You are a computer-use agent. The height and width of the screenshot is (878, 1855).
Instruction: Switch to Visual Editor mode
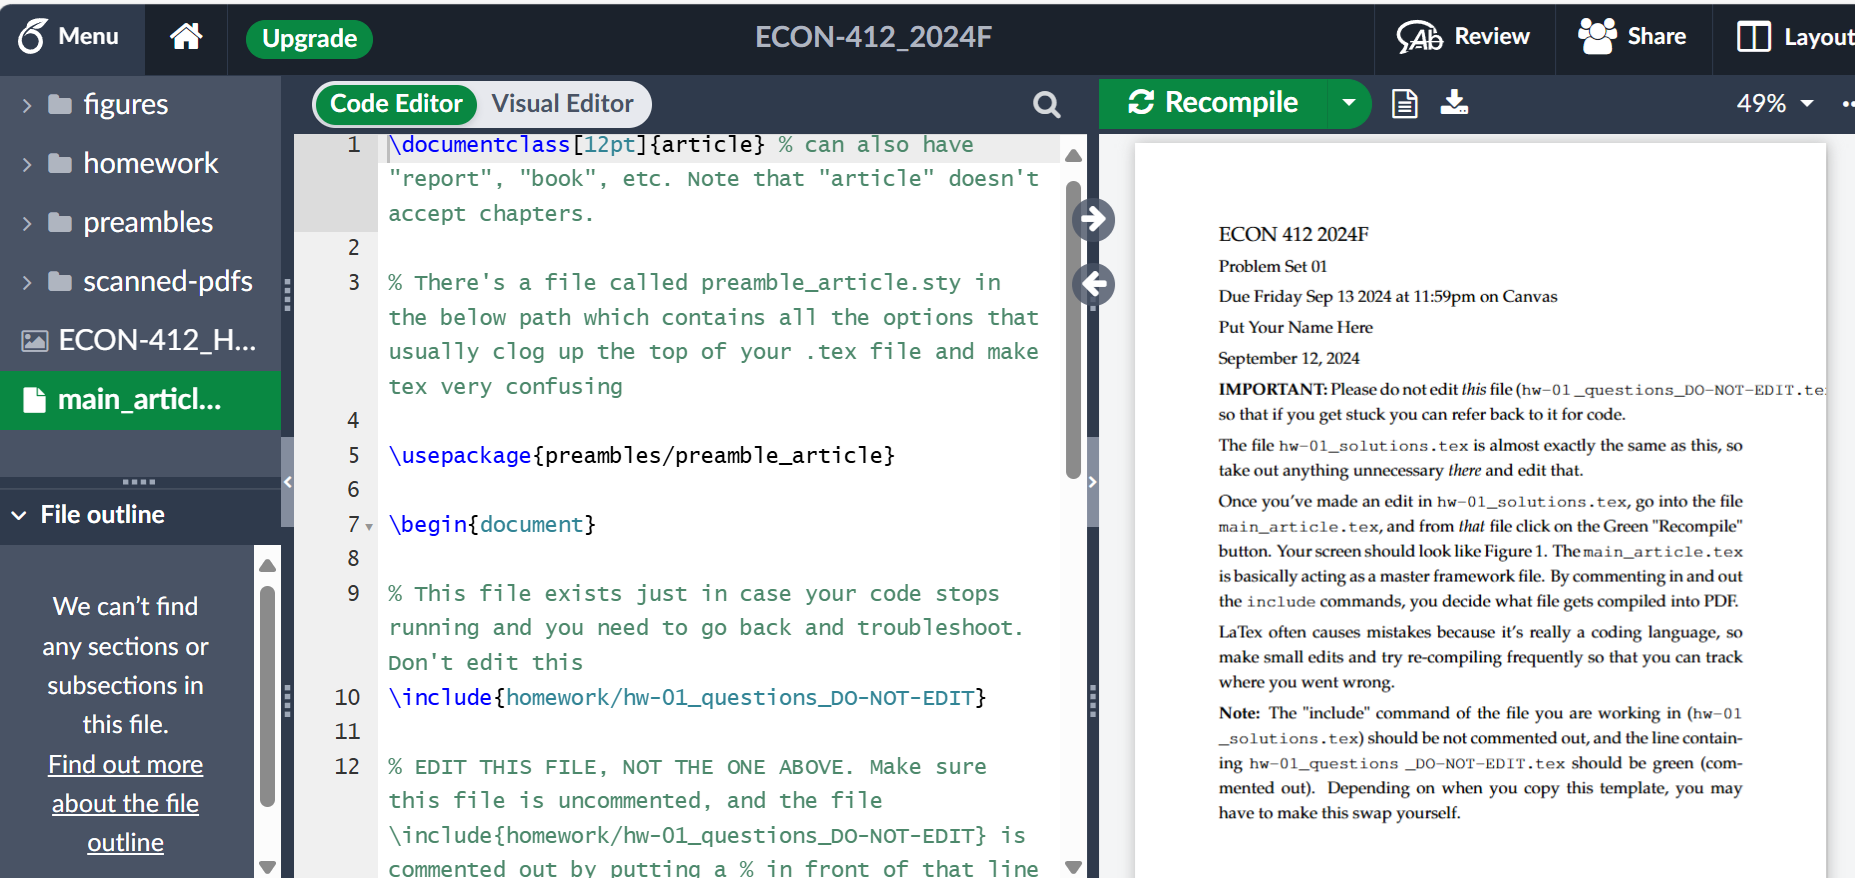click(x=562, y=104)
